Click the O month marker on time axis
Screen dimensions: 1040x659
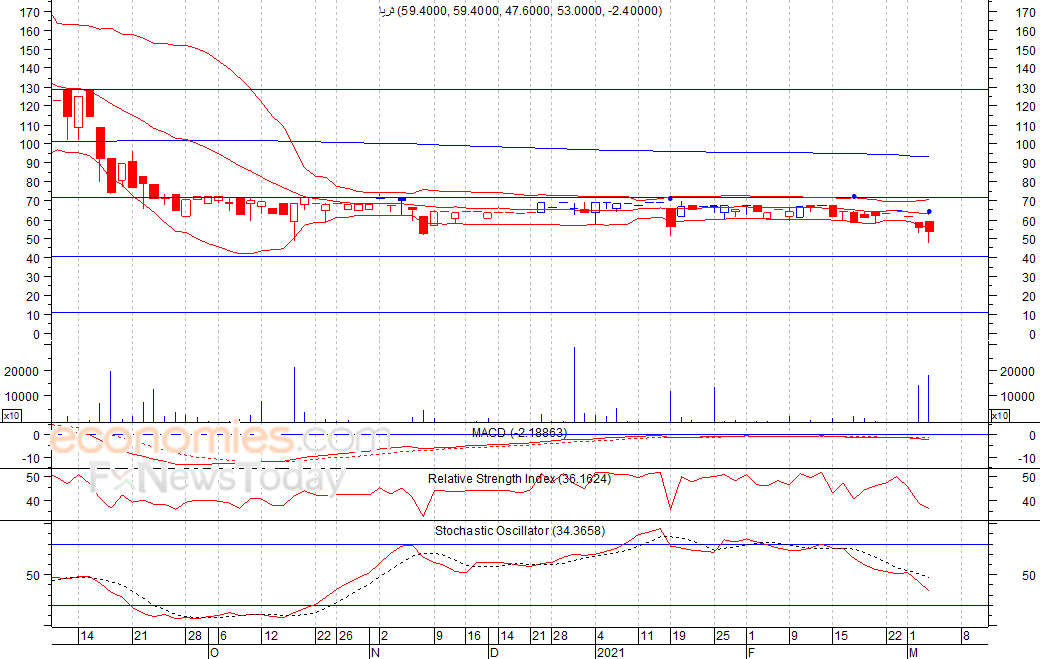coord(214,653)
